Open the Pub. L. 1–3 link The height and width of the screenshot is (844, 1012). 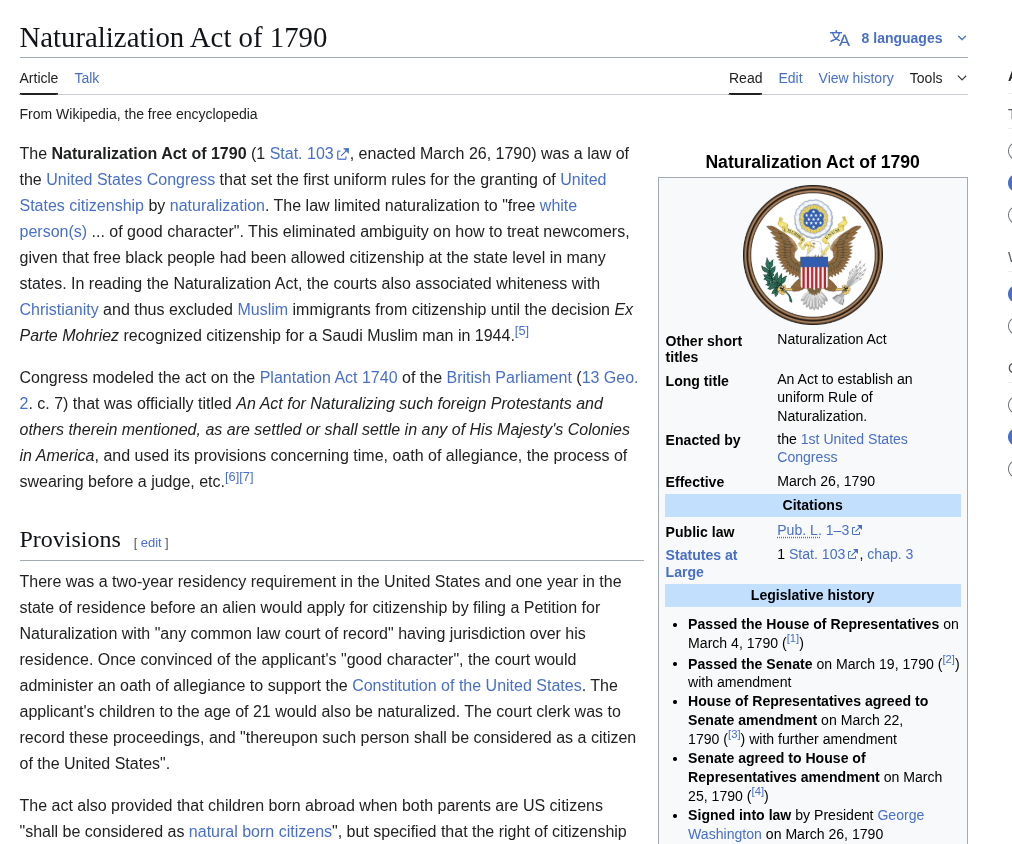point(813,530)
